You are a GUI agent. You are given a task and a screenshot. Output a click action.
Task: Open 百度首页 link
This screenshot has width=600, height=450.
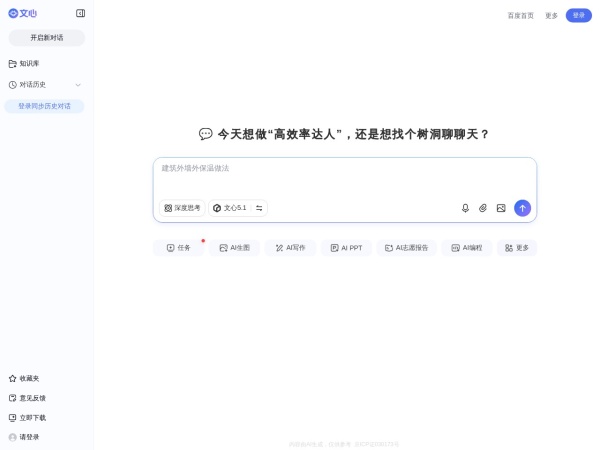tap(520, 16)
